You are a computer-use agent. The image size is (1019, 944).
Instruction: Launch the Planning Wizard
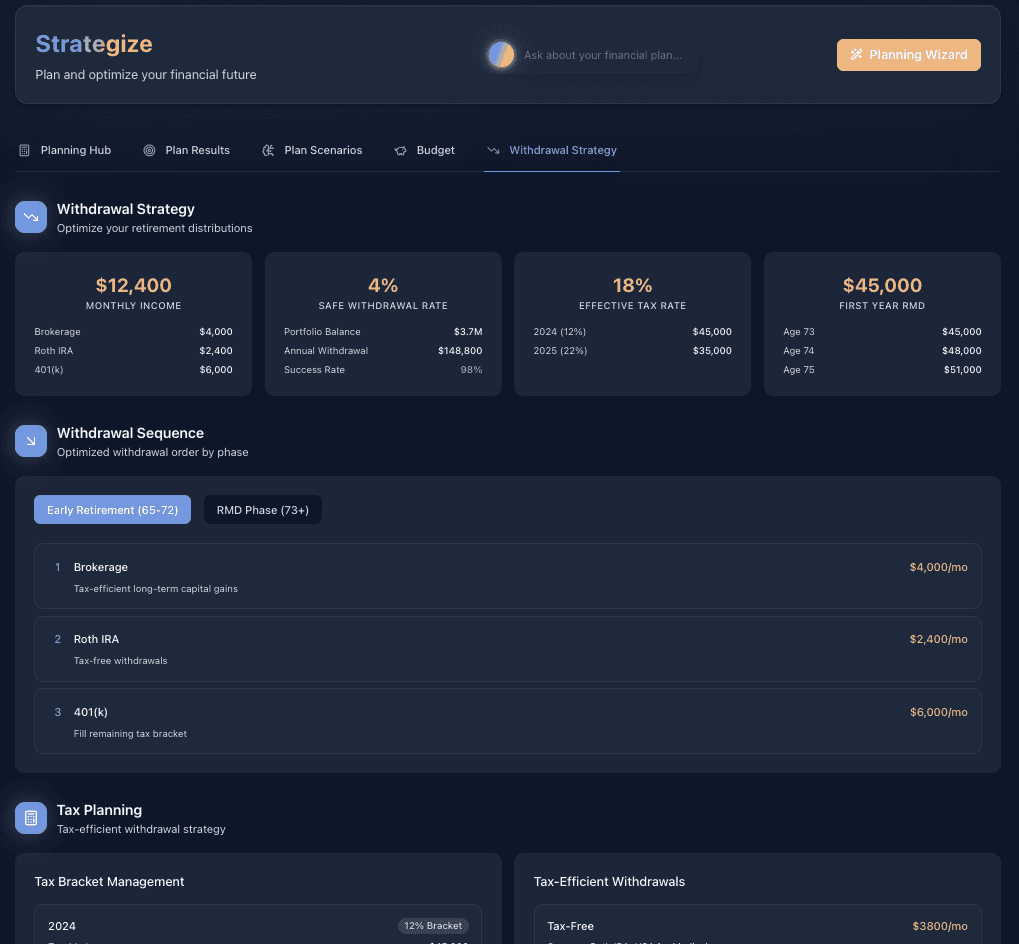[x=908, y=55]
